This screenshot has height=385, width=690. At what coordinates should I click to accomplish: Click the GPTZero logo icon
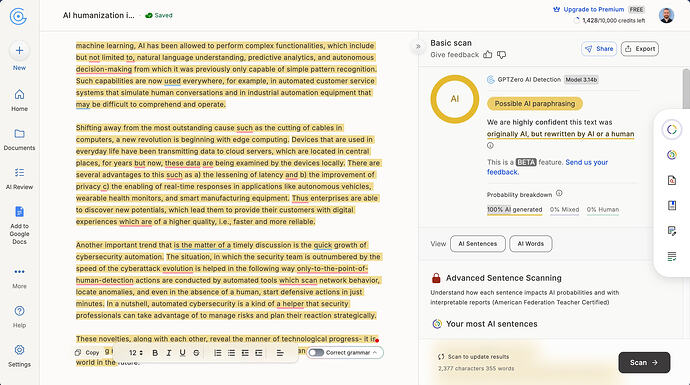point(18,16)
